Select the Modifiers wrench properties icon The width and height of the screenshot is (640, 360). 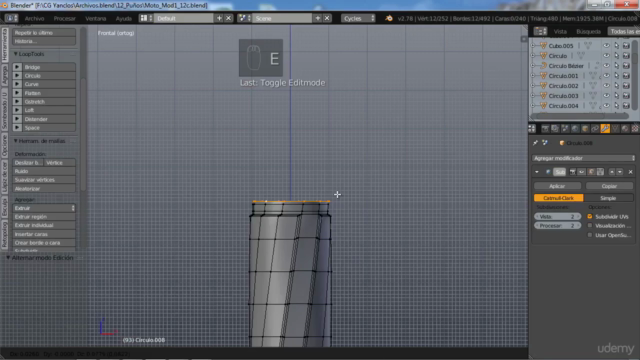tap(605, 129)
